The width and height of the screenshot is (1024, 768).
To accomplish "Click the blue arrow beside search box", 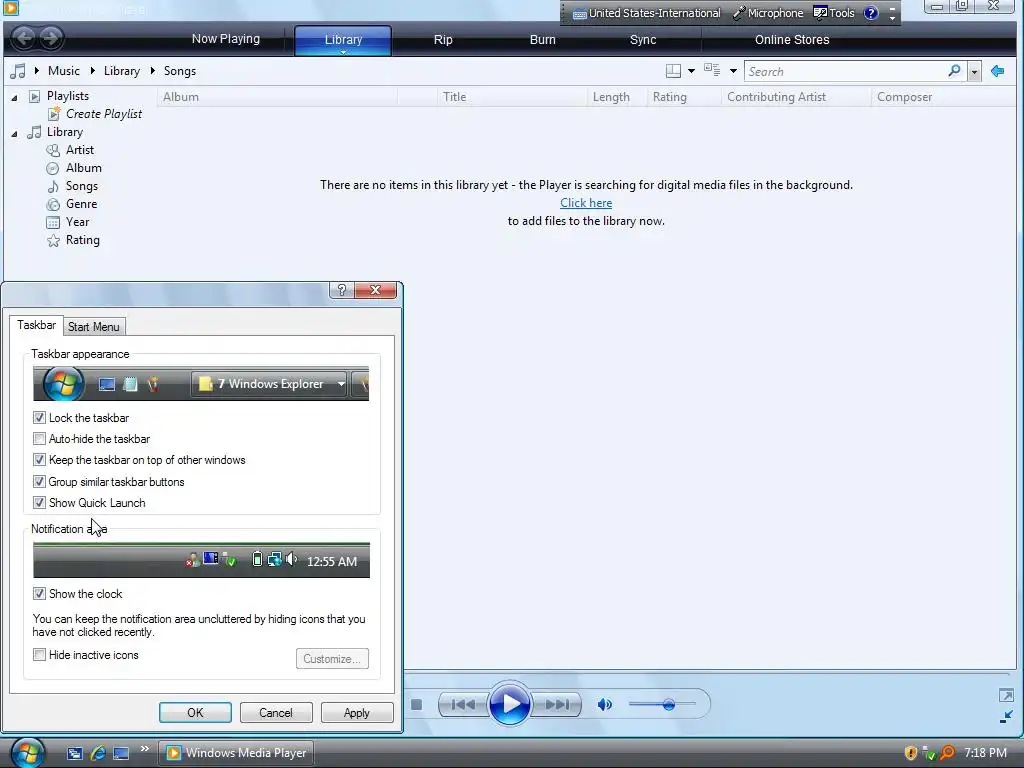I will tap(997, 71).
